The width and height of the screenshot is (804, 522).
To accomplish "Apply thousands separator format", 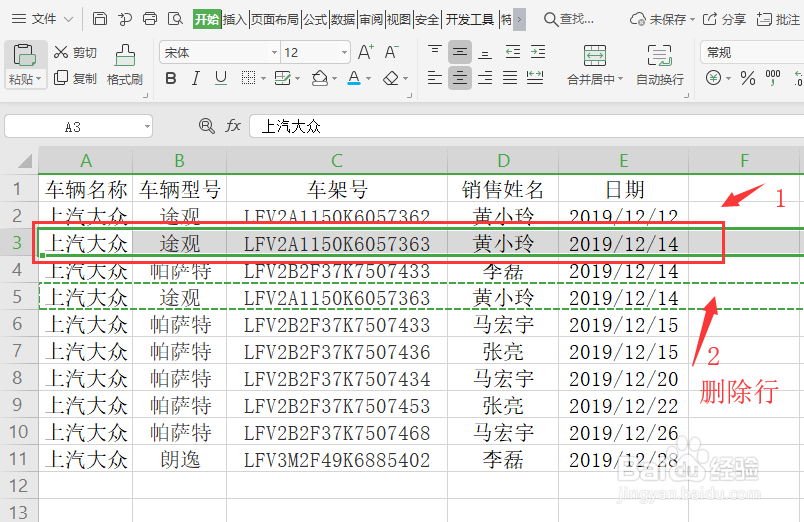I will [773, 78].
